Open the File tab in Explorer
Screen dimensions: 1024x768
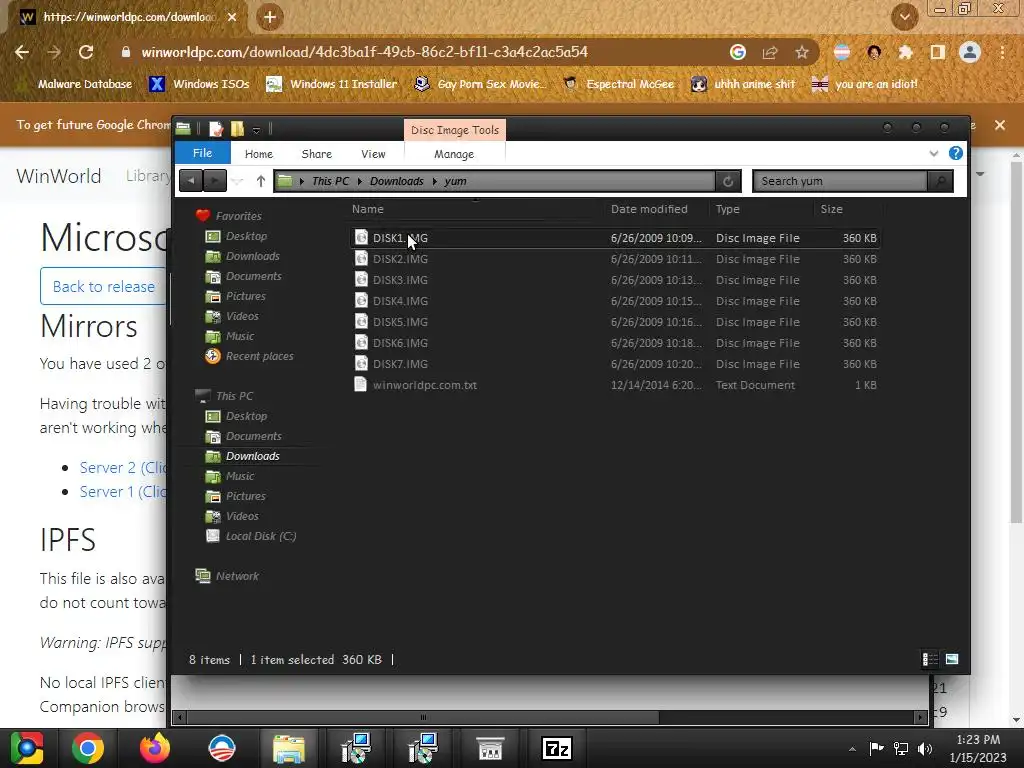click(x=202, y=153)
